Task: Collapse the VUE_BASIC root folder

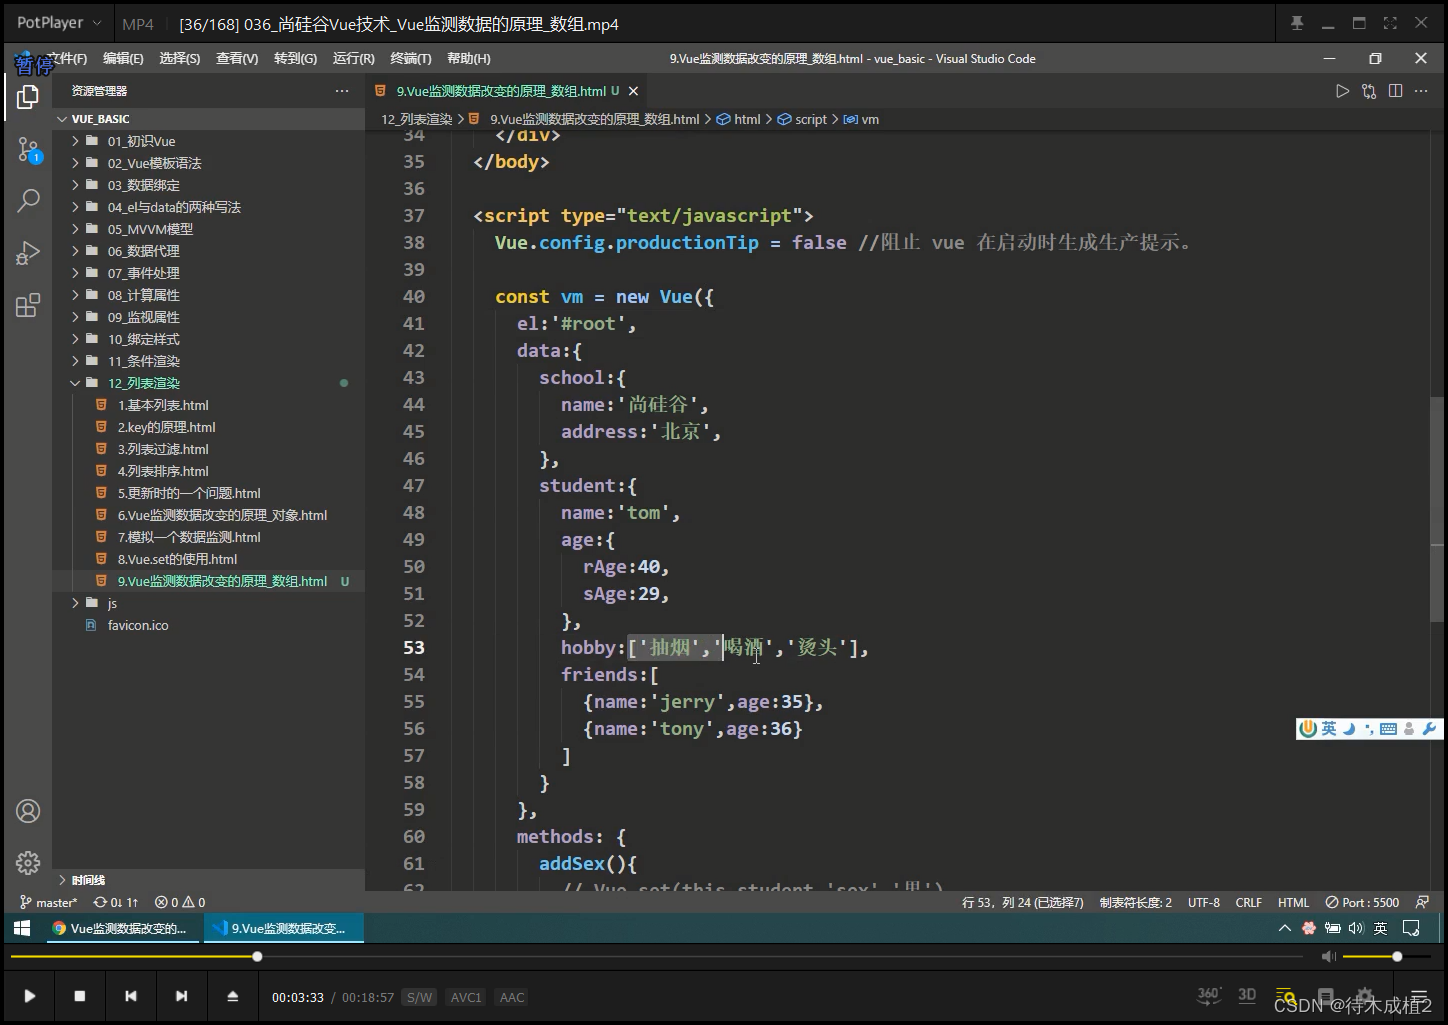Action: click(209, 119)
